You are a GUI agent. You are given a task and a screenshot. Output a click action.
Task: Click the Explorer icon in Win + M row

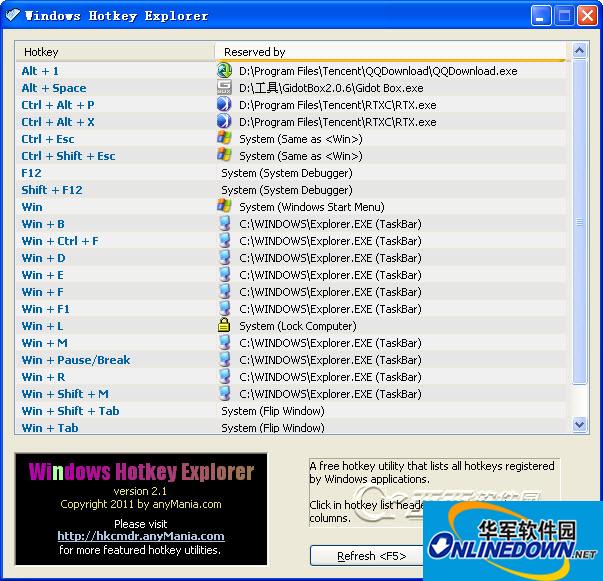point(224,342)
